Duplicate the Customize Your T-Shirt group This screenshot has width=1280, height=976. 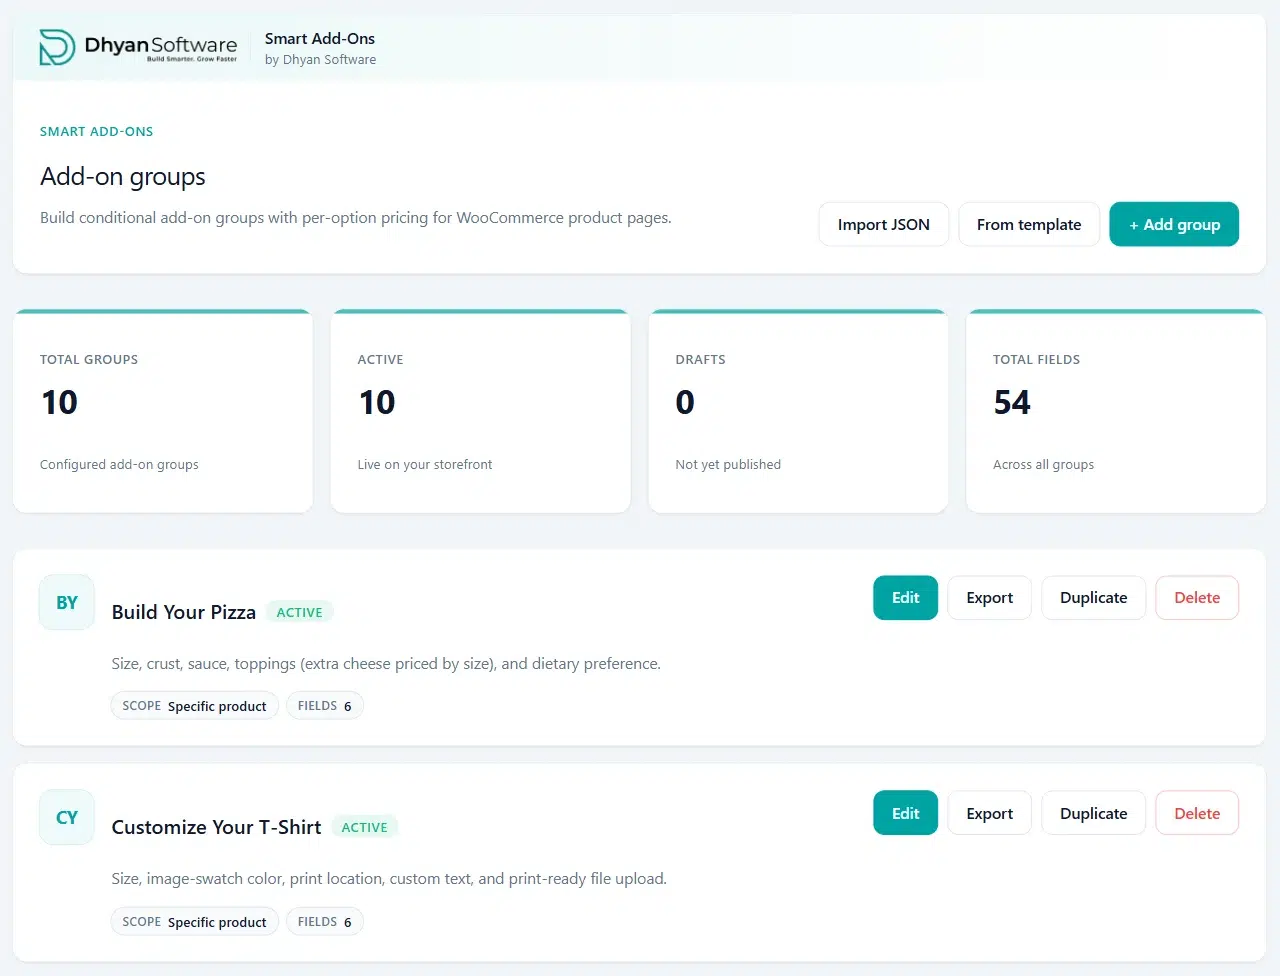tap(1094, 813)
